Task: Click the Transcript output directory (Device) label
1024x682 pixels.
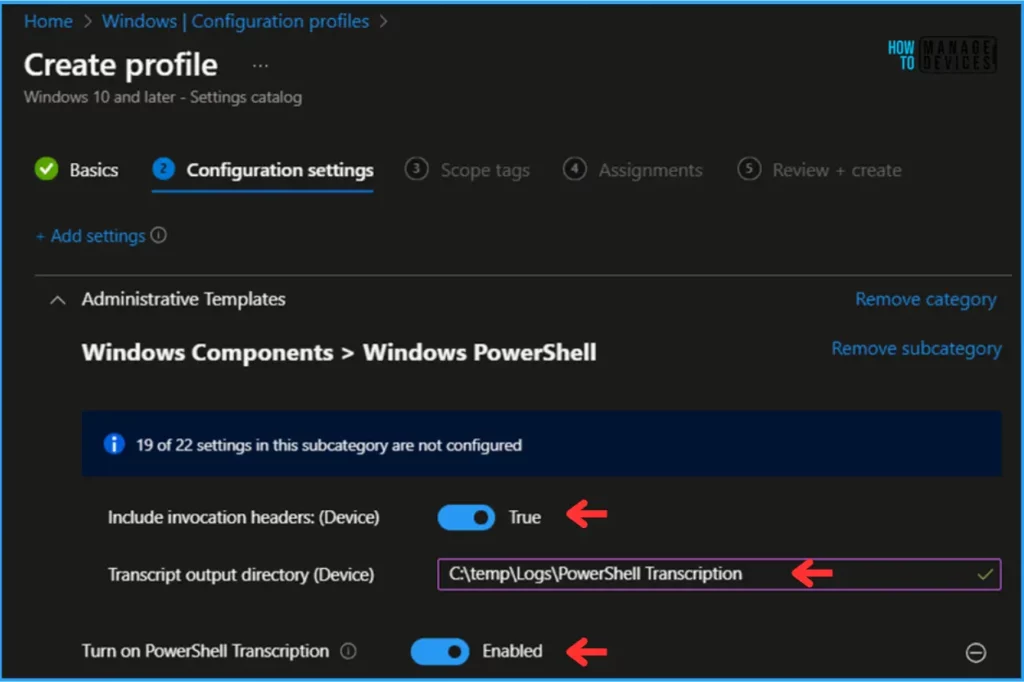Action: (x=240, y=575)
